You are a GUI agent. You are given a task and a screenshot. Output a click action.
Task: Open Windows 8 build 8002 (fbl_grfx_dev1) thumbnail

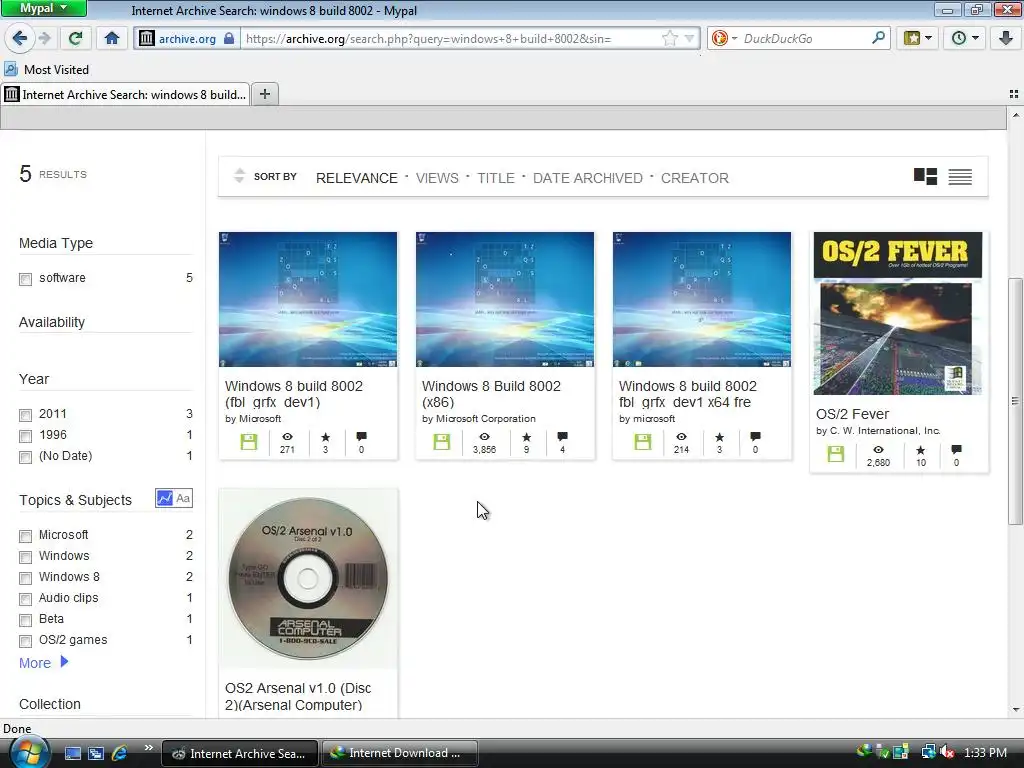(x=308, y=299)
